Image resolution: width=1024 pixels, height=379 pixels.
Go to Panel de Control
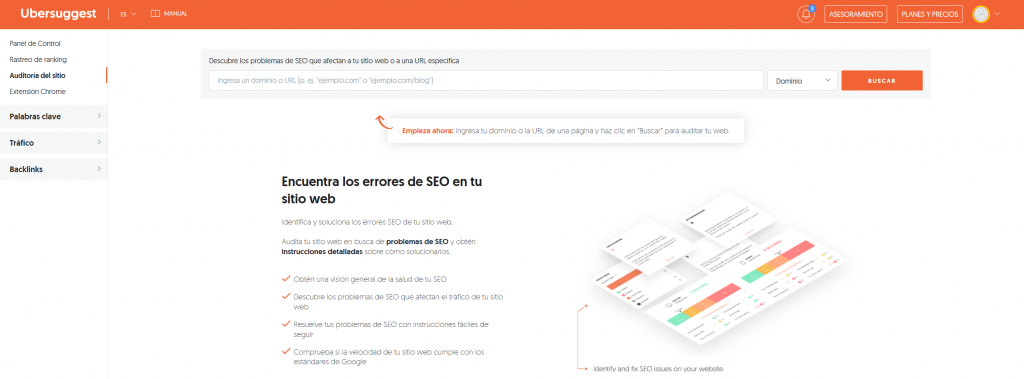click(35, 43)
